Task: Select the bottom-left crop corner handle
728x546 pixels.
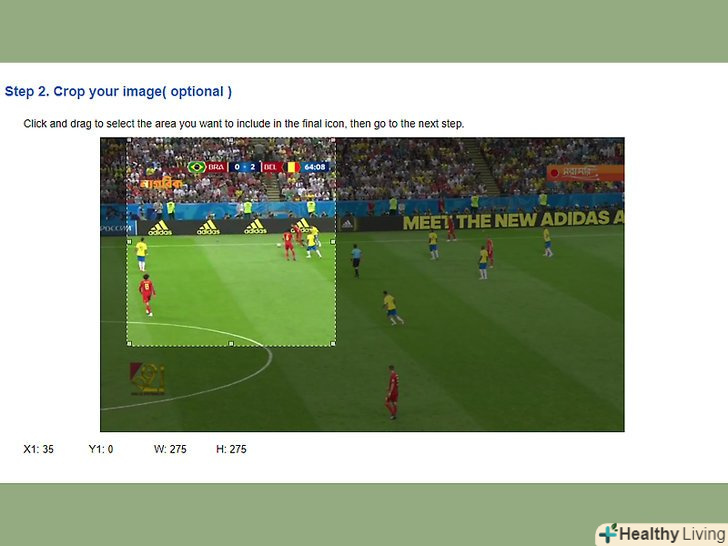Action: click(130, 344)
